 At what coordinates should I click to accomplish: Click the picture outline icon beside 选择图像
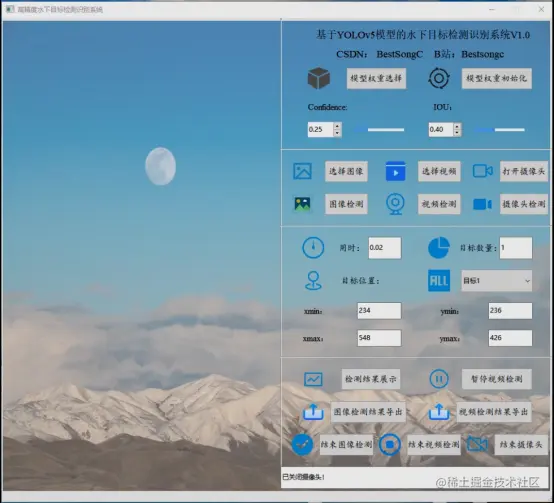(302, 171)
